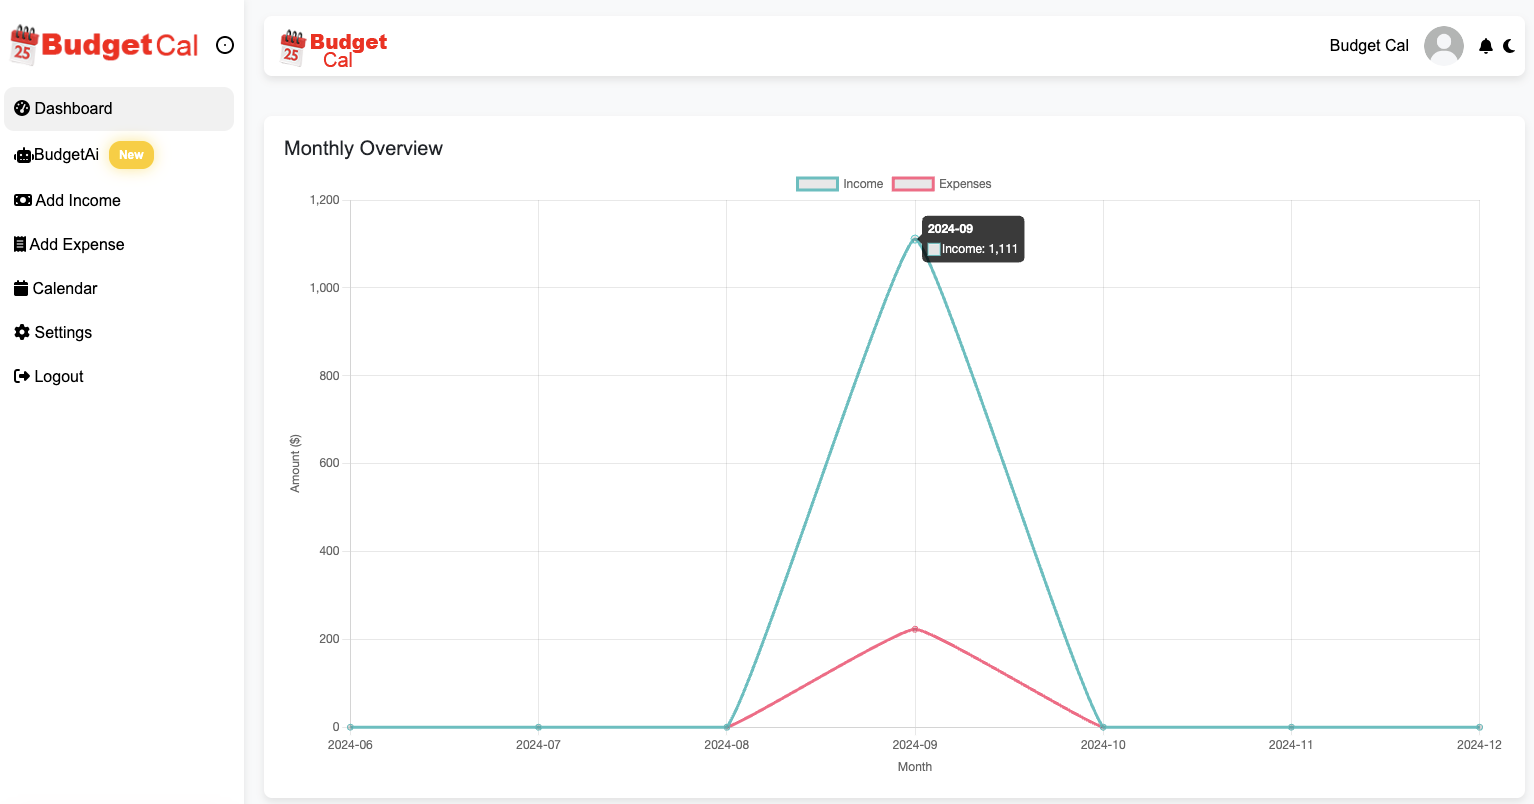Click the 1,200 y-axis label

325,200
